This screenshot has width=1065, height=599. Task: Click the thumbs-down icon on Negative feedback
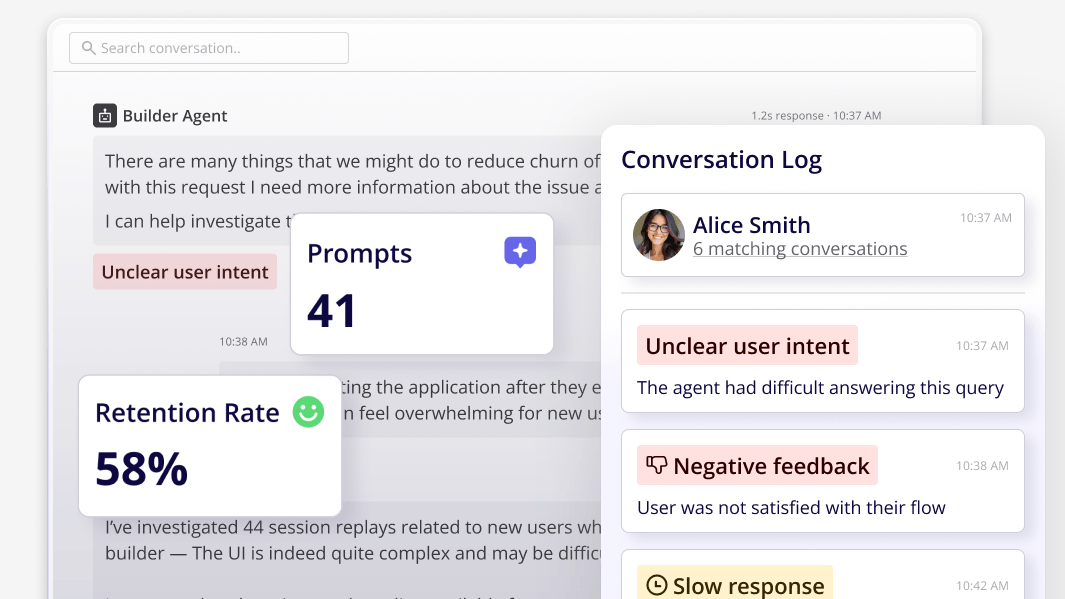(656, 465)
